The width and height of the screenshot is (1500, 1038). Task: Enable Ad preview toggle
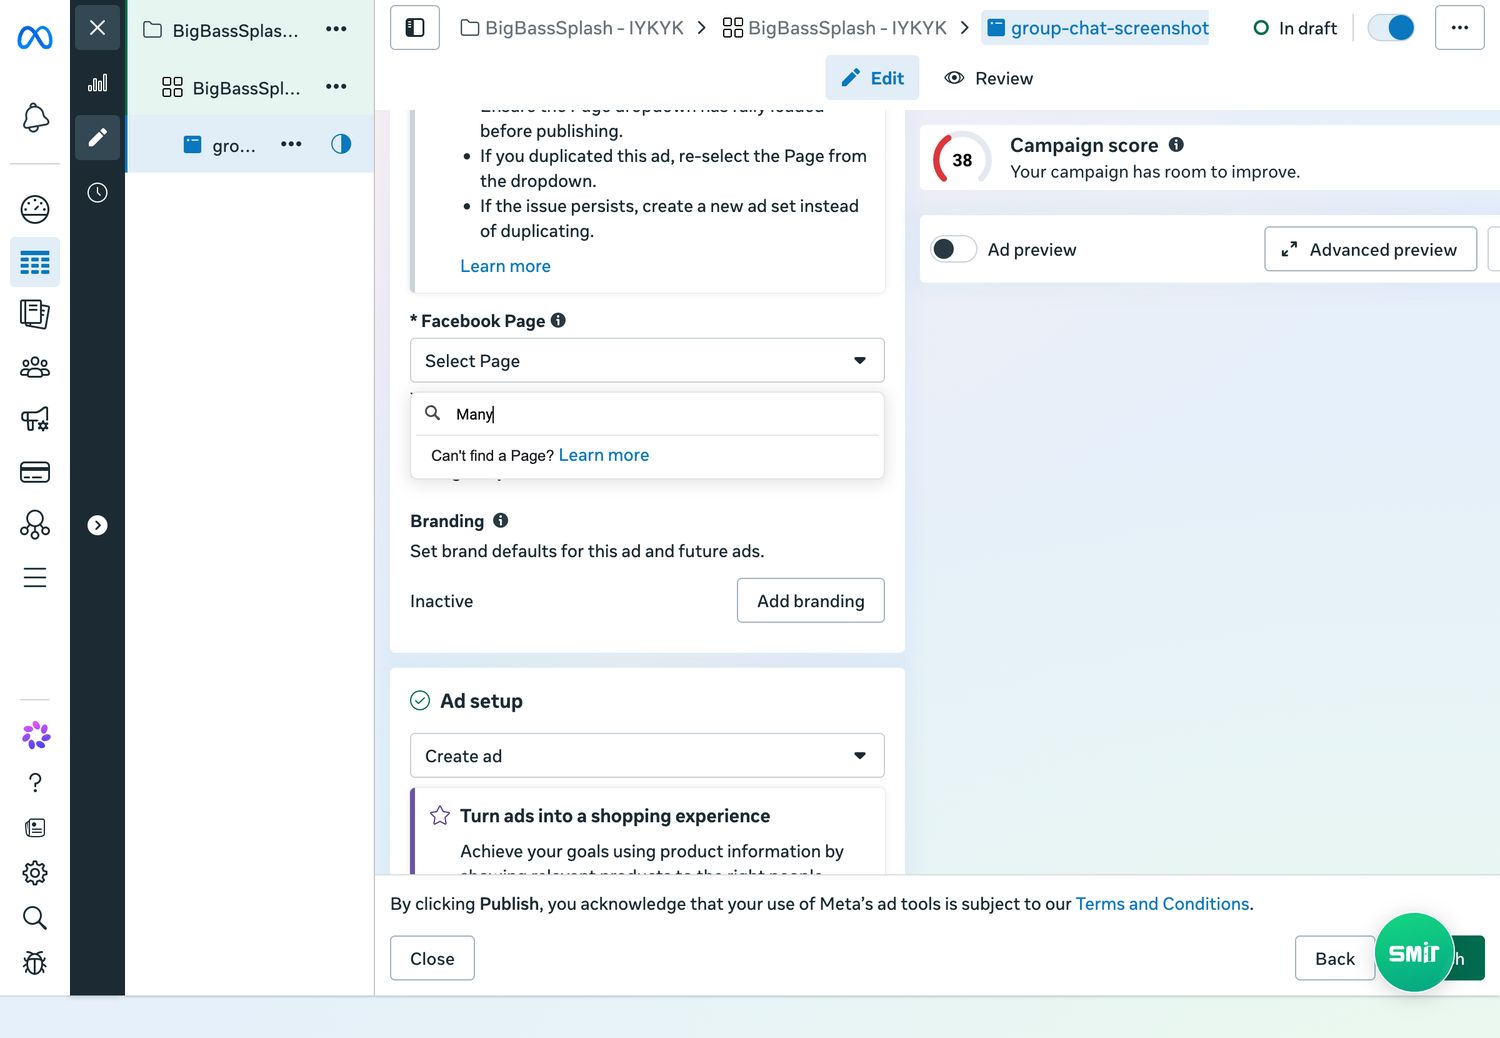[953, 249]
